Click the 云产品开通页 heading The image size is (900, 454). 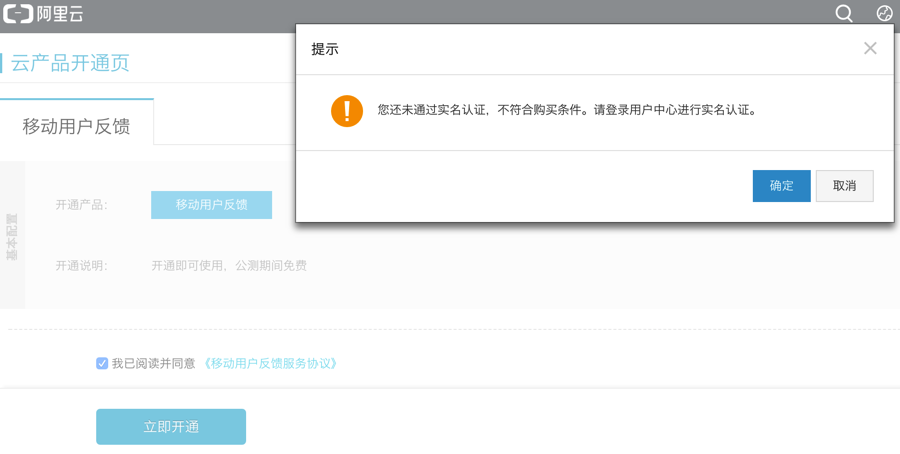[70, 63]
